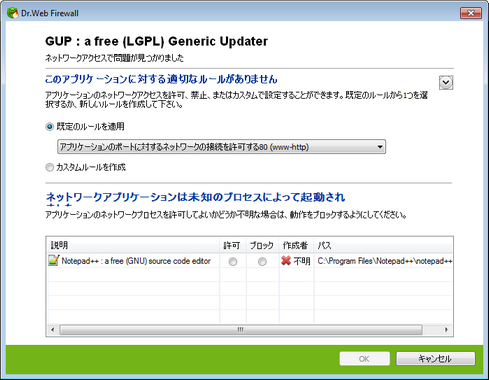Open the predefined rule dropdown for port 80
489x380 pixels.
221,147
